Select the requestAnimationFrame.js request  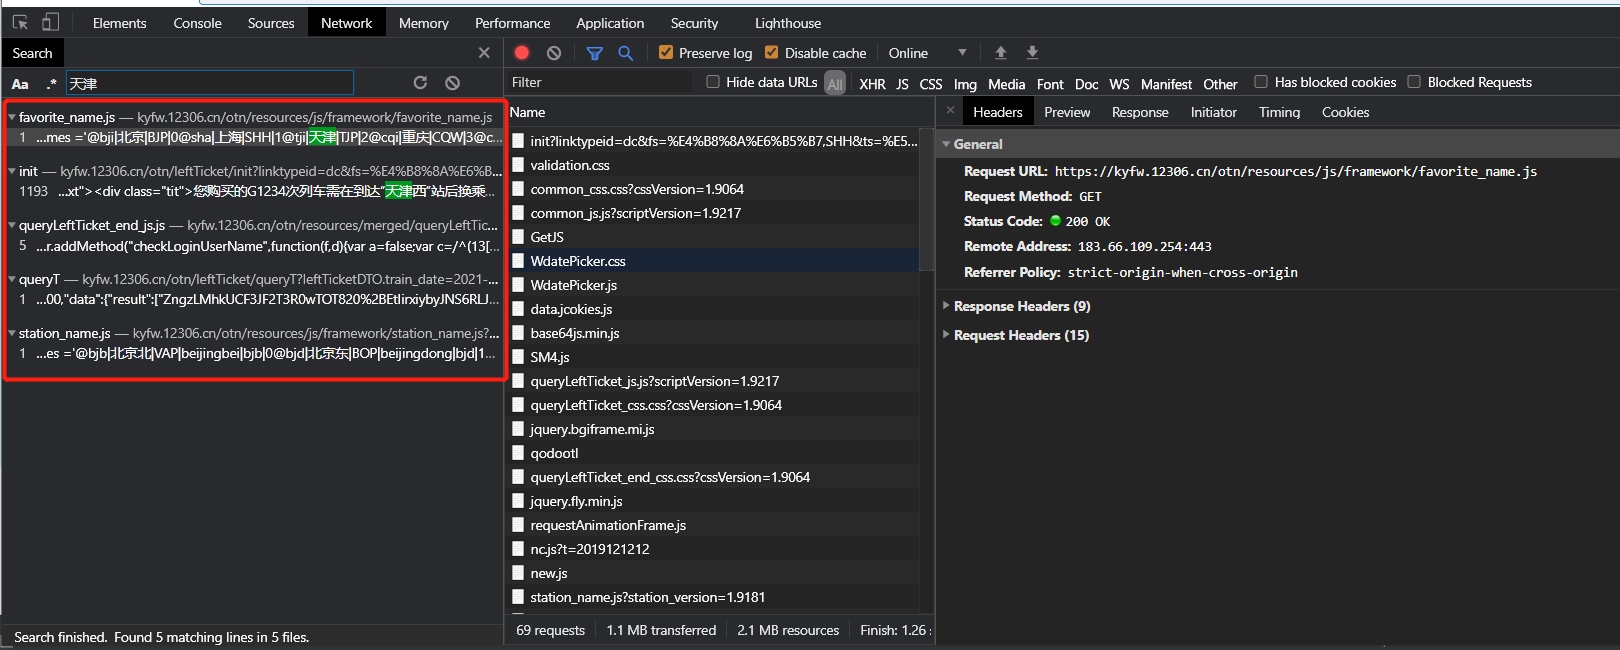[714, 525]
